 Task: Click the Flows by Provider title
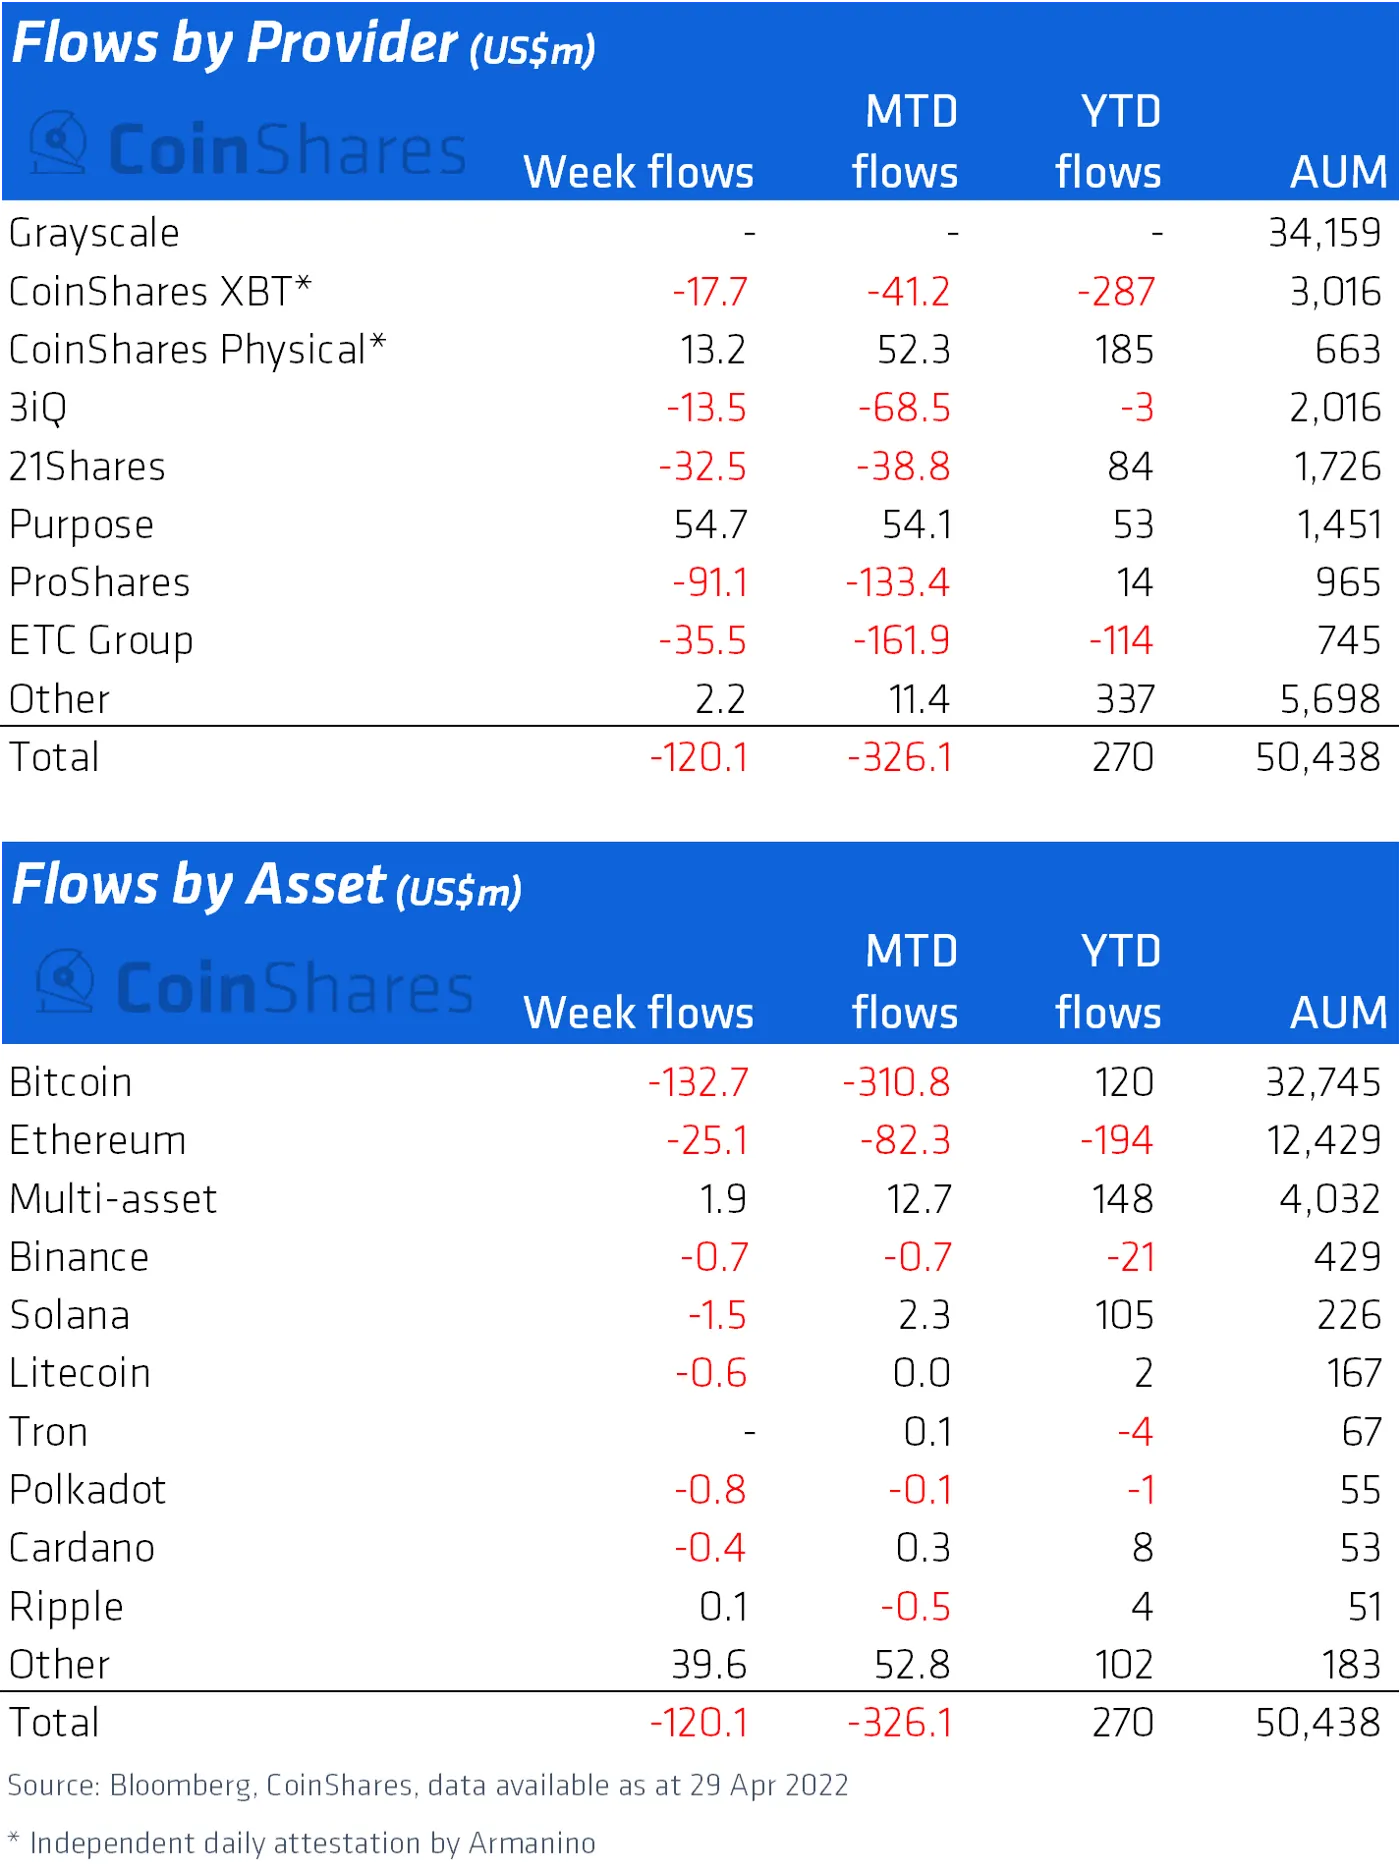[x=303, y=44]
